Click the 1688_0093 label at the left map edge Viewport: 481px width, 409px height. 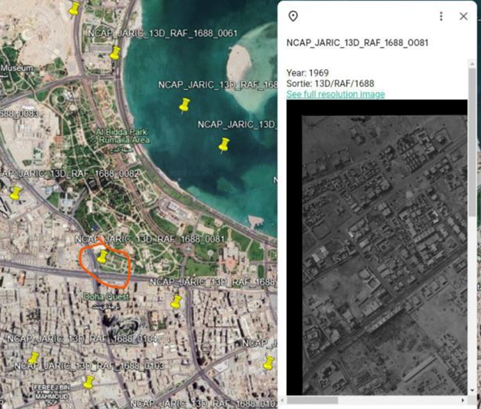(x=19, y=114)
